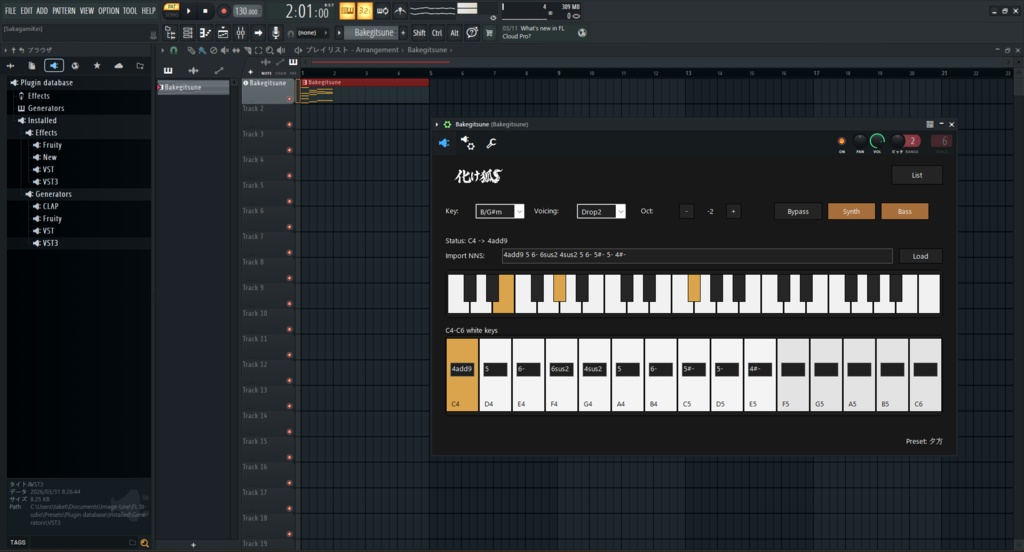This screenshot has height=552, width=1024.
Task: Toggle the plugin ON LED
Action: pos(841,141)
